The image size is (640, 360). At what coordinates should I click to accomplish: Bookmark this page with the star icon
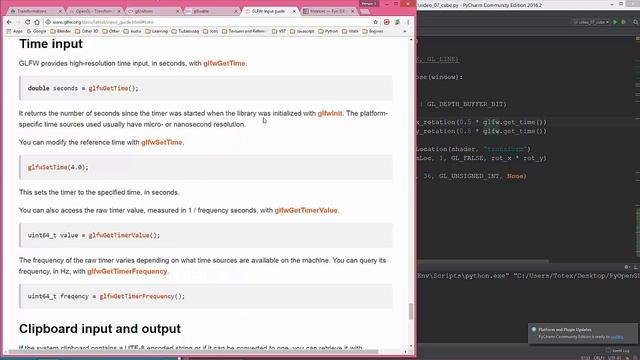pos(376,22)
